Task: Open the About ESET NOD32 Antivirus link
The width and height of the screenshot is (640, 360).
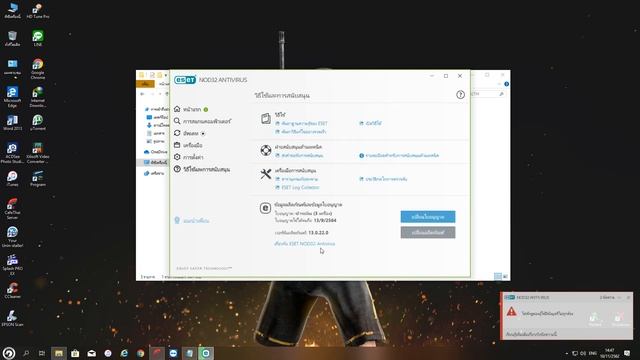Action: [304, 244]
